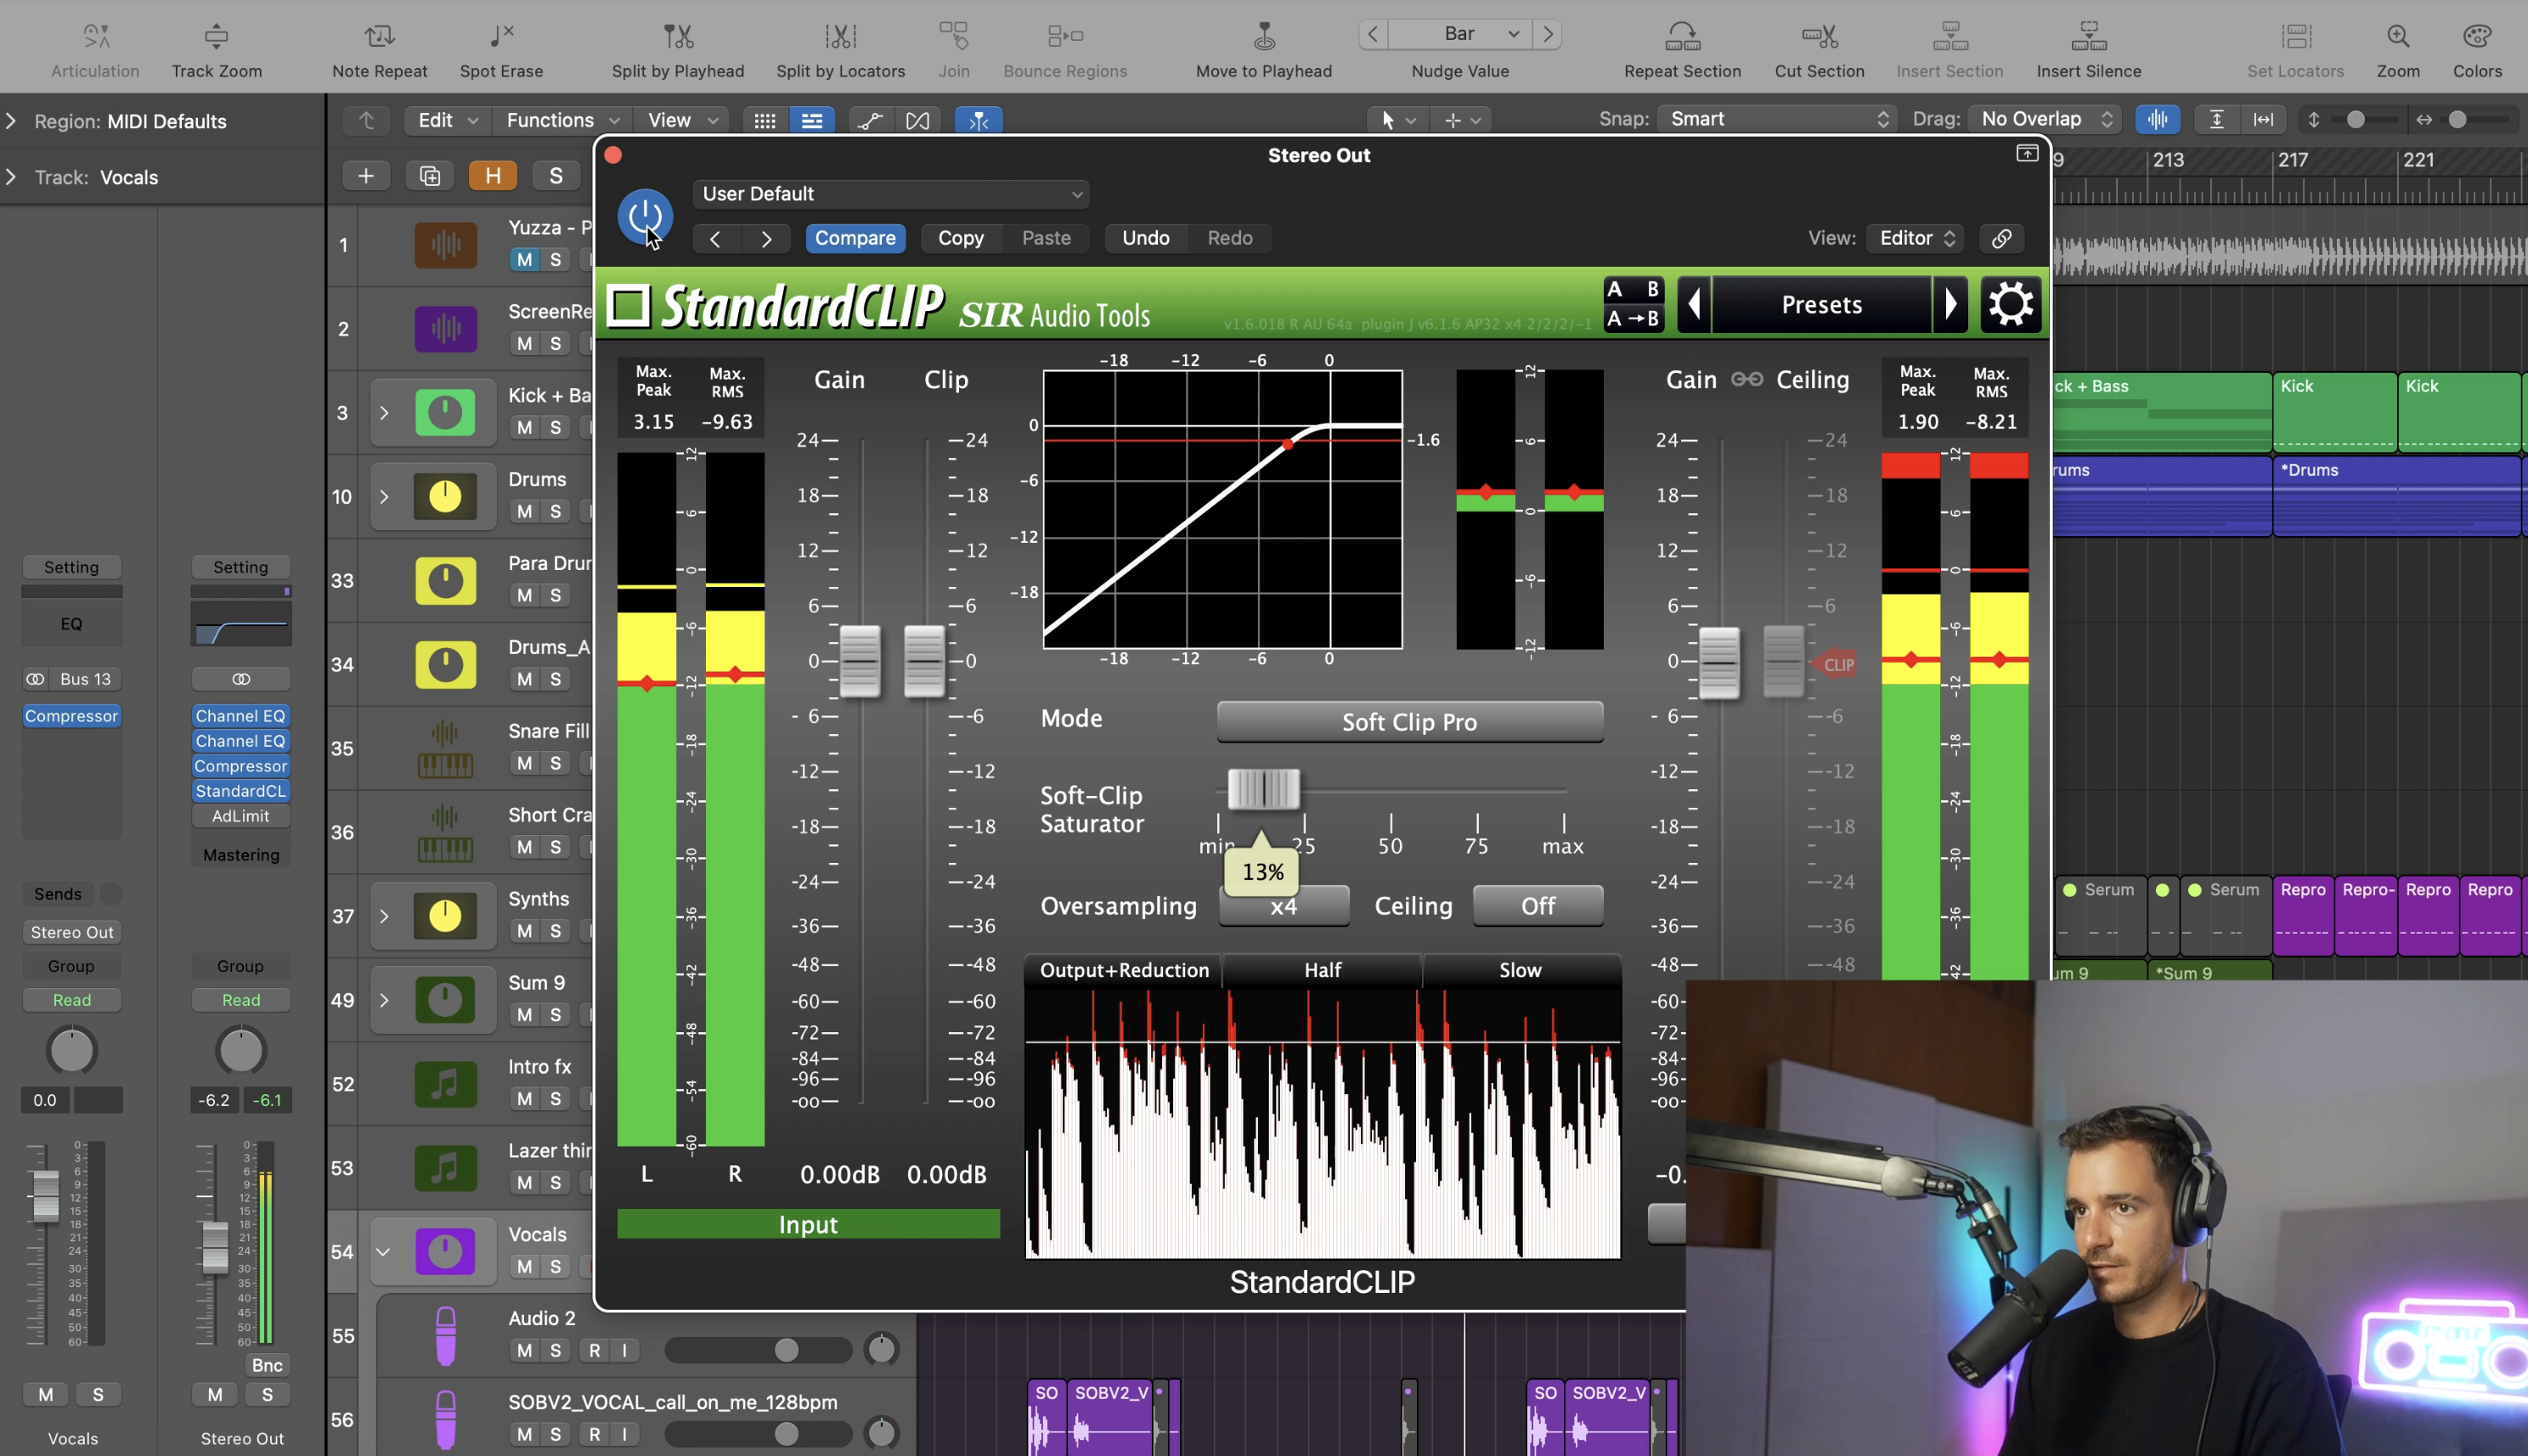This screenshot has width=2528, height=1456.
Task: Expand the Kick + Bass track stack
Action: pos(384,412)
